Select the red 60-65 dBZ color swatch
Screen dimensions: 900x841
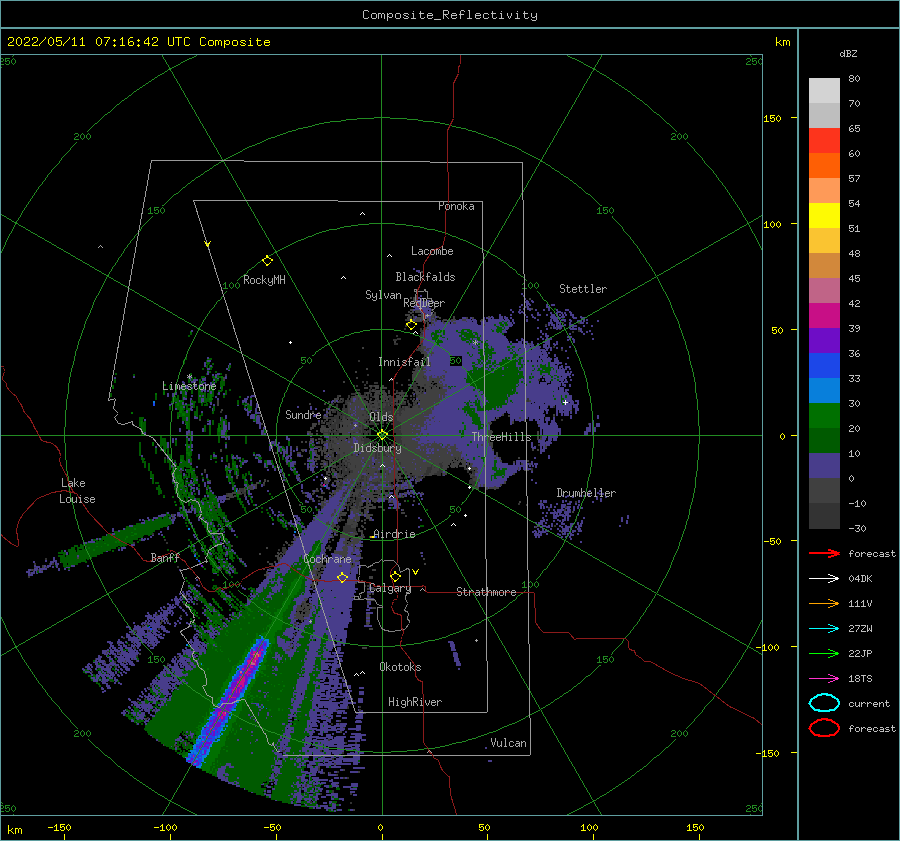pyautogui.click(x=824, y=141)
